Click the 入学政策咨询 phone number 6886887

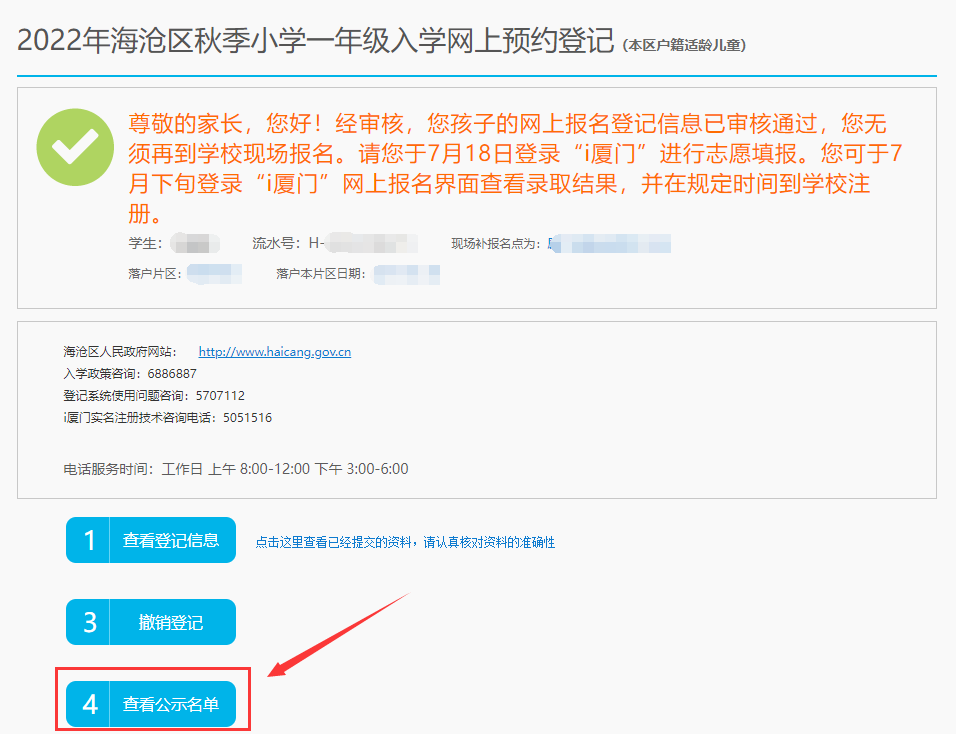(172, 374)
